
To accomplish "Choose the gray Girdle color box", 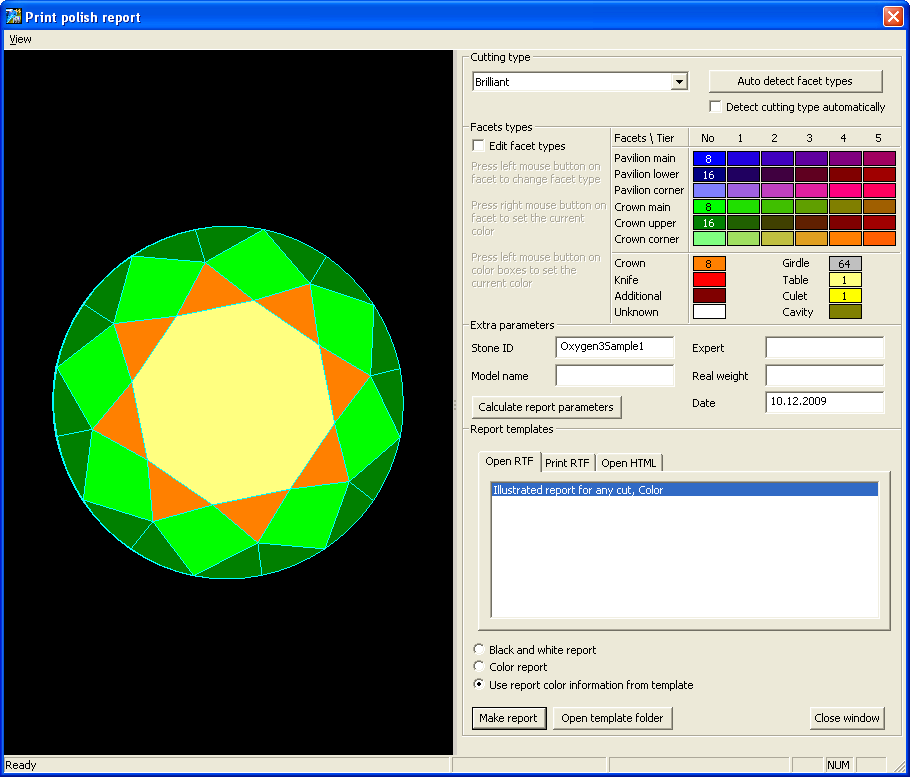I will 845,264.
